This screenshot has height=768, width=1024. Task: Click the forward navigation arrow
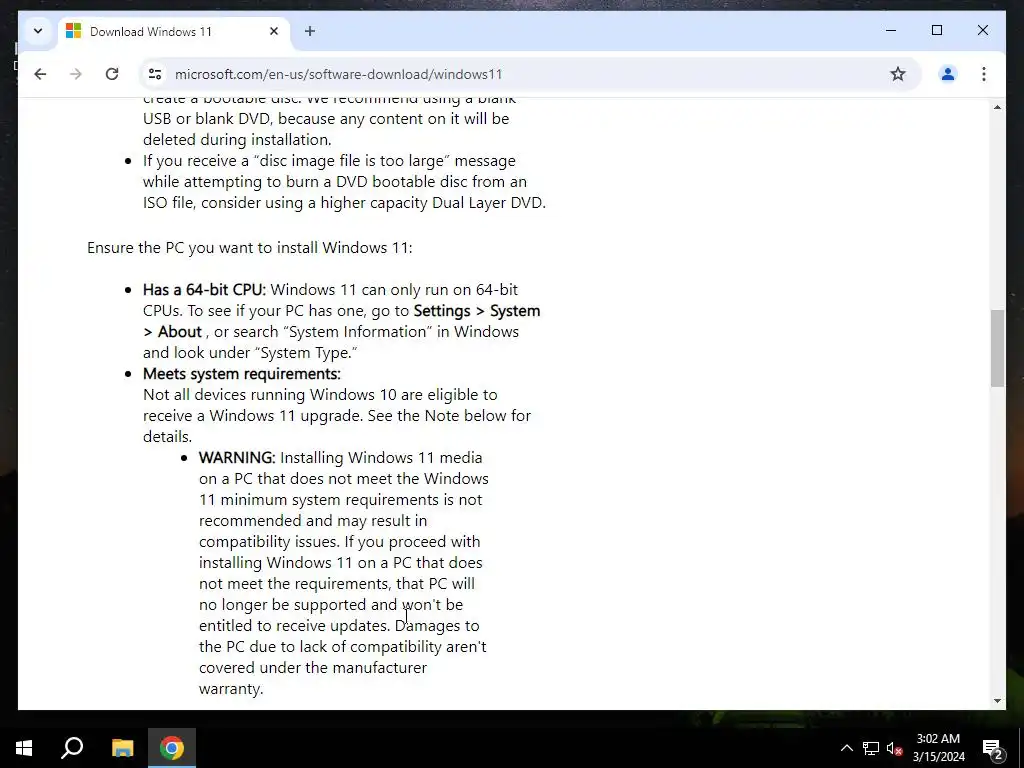coord(76,74)
